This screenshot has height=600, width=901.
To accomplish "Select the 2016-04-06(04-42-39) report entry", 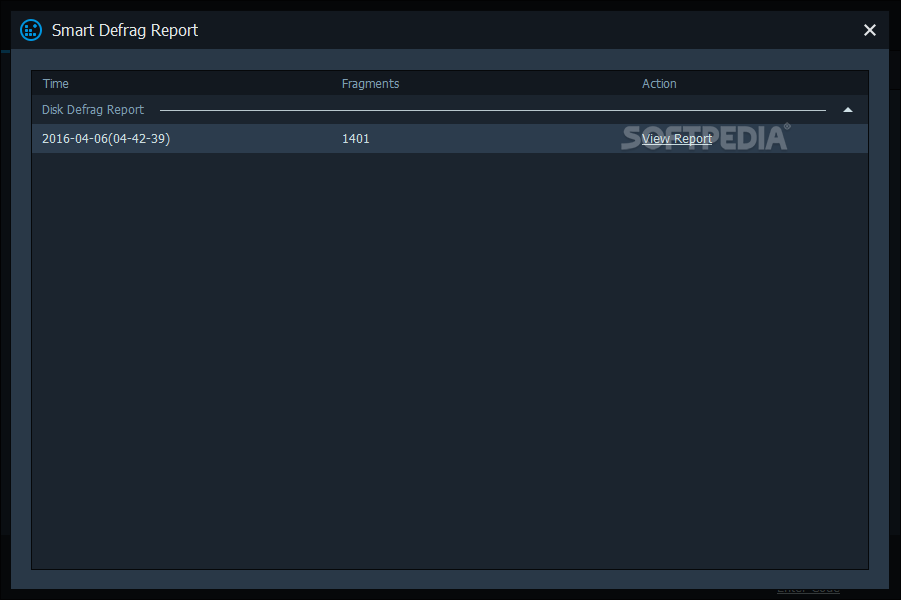I will 449,139.
